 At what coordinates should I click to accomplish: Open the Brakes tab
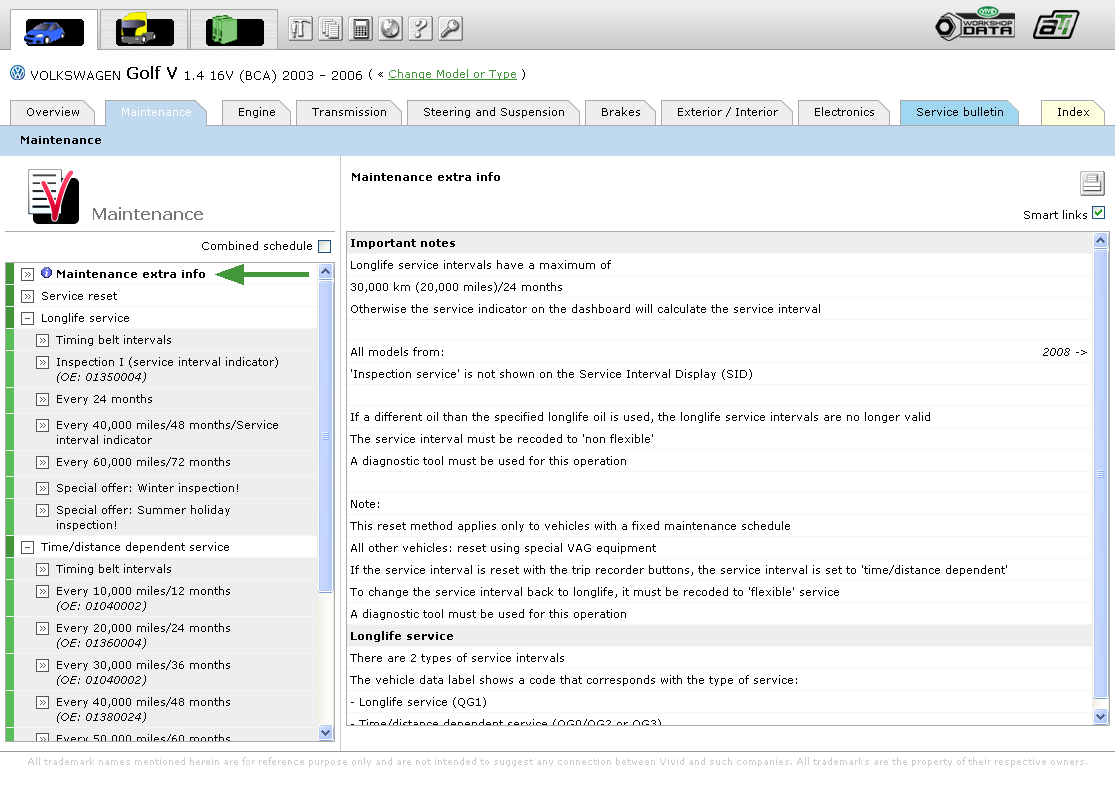pos(620,112)
